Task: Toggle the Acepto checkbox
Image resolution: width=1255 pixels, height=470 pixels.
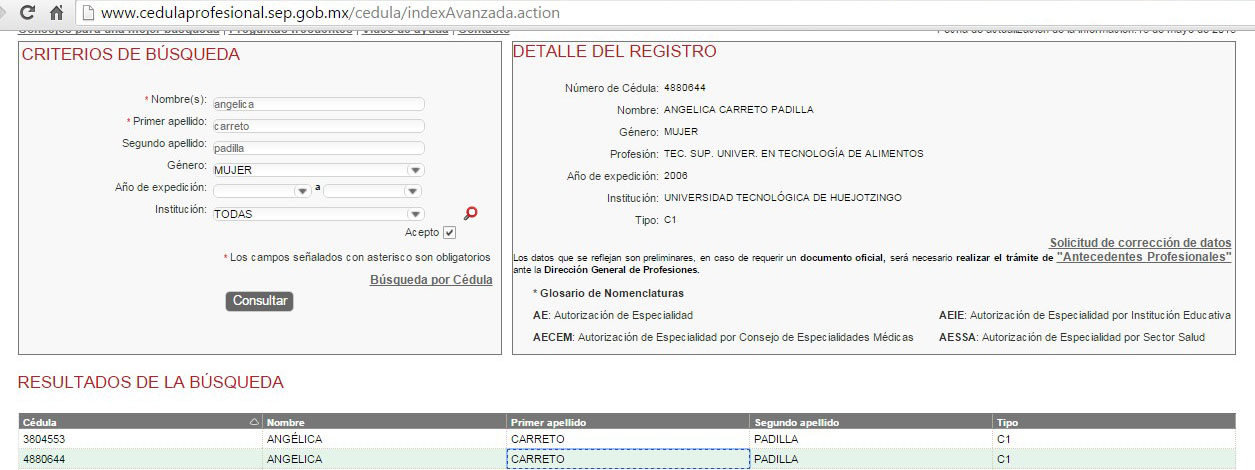Action: coord(449,233)
